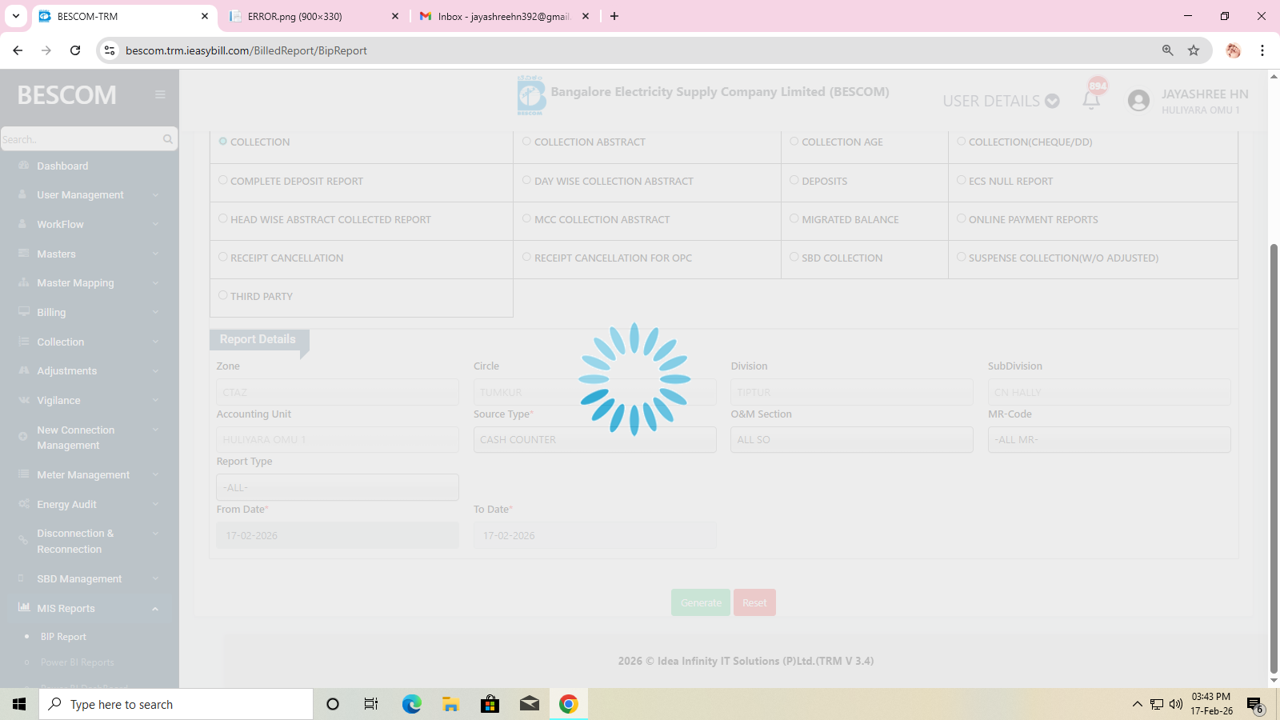Switch to the Gmail Inbox browser tab

503,16
